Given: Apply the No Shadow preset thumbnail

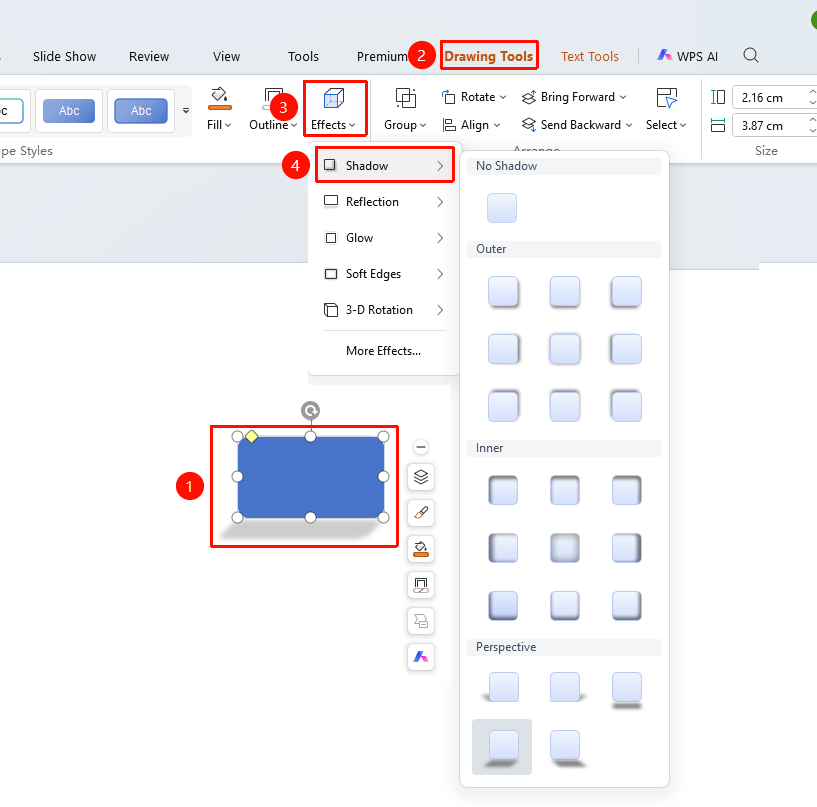Looking at the screenshot, I should click(x=502, y=208).
